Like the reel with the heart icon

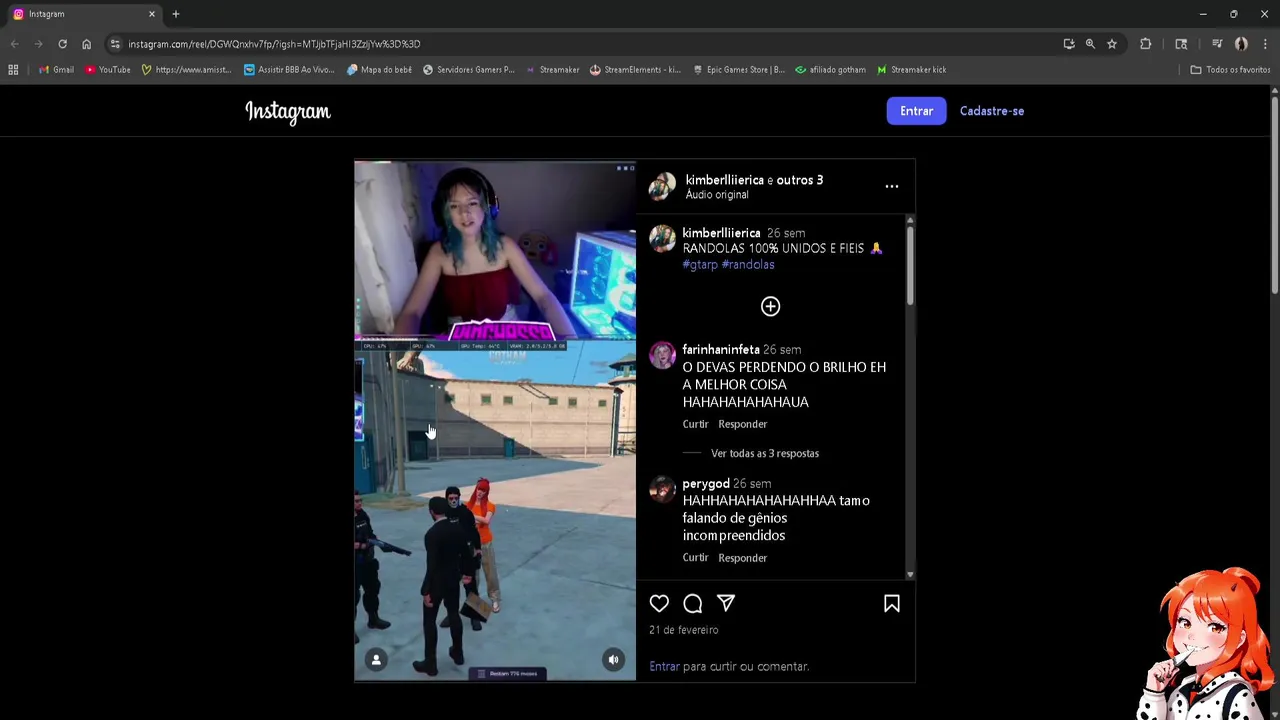(x=659, y=603)
